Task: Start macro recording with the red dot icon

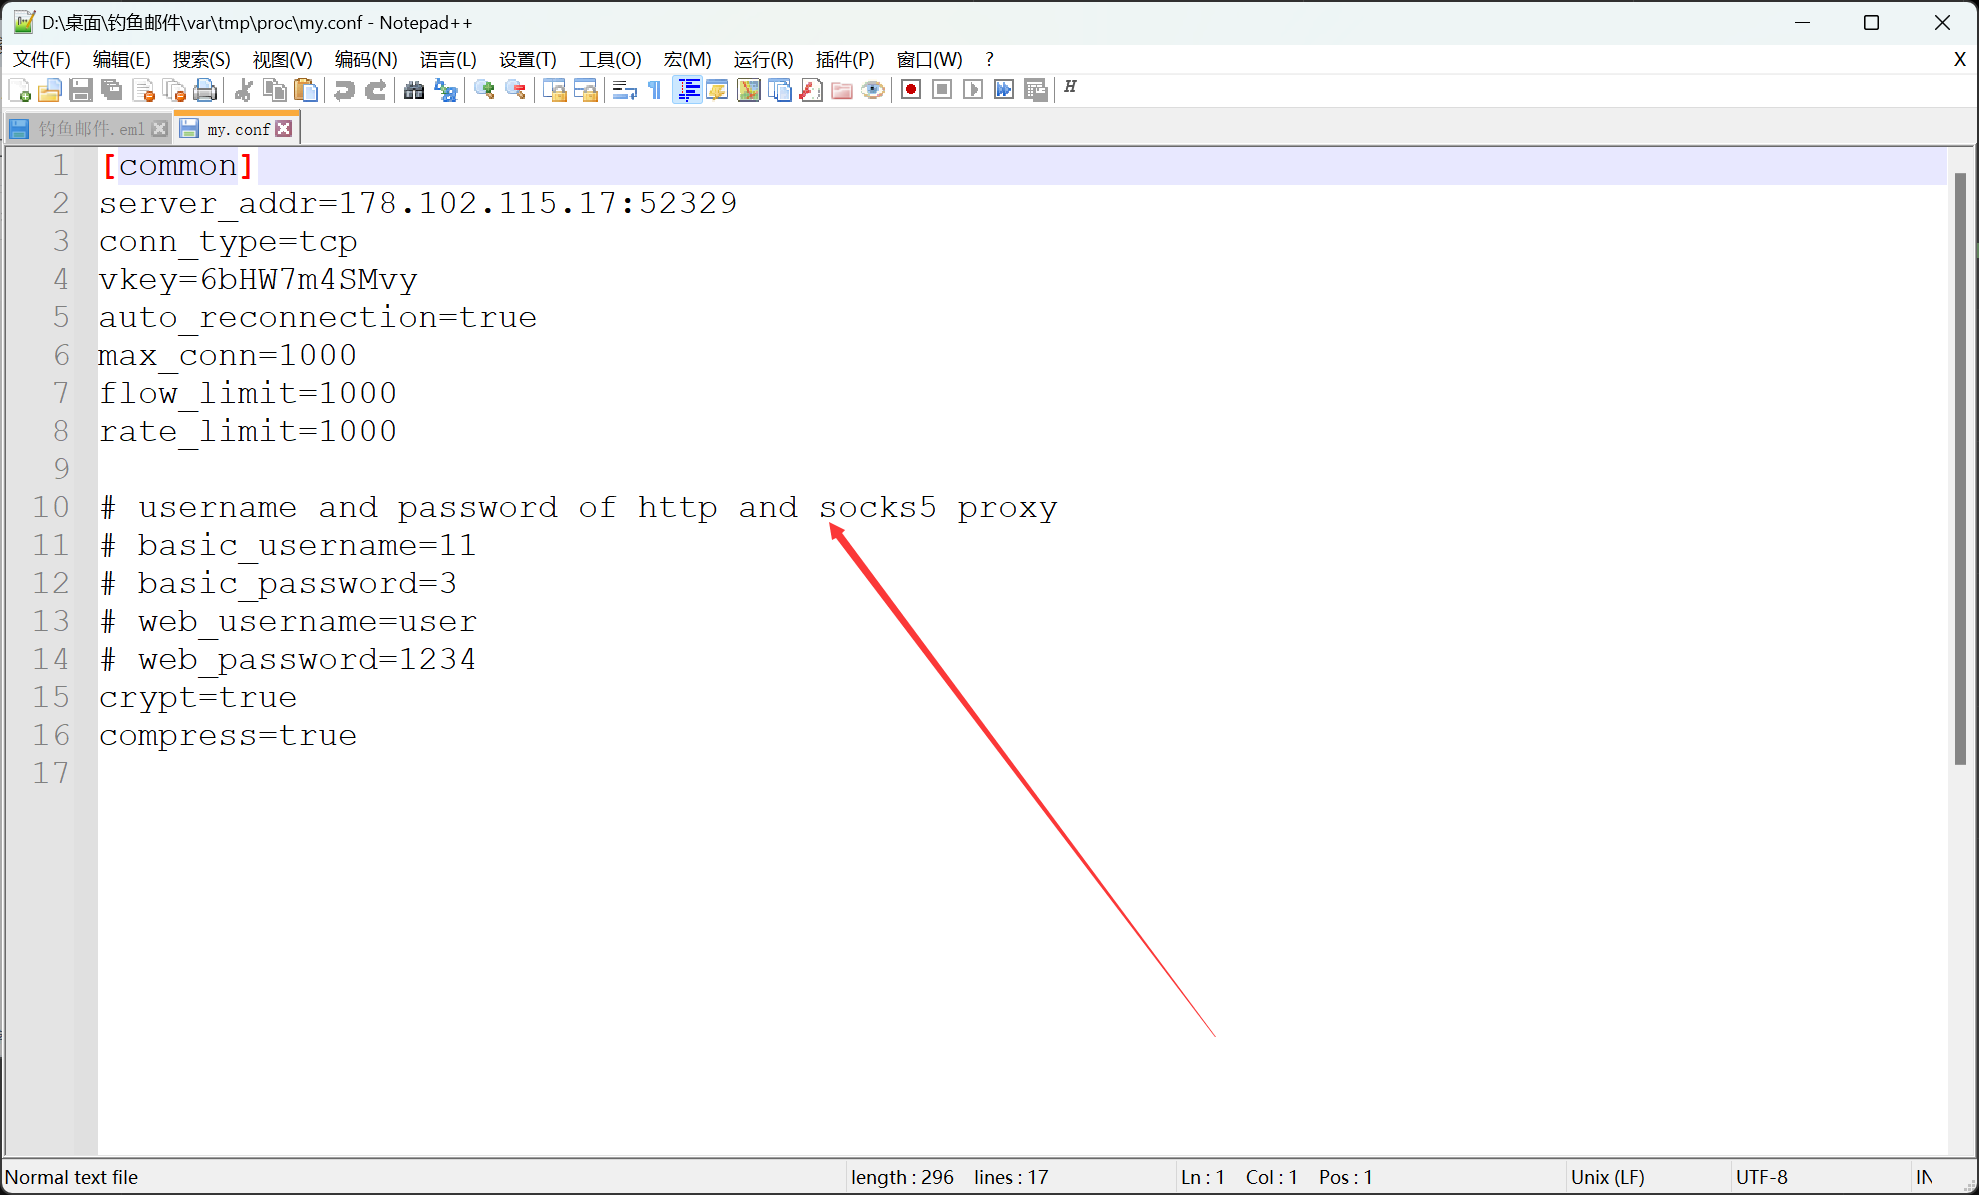Action: tap(910, 90)
